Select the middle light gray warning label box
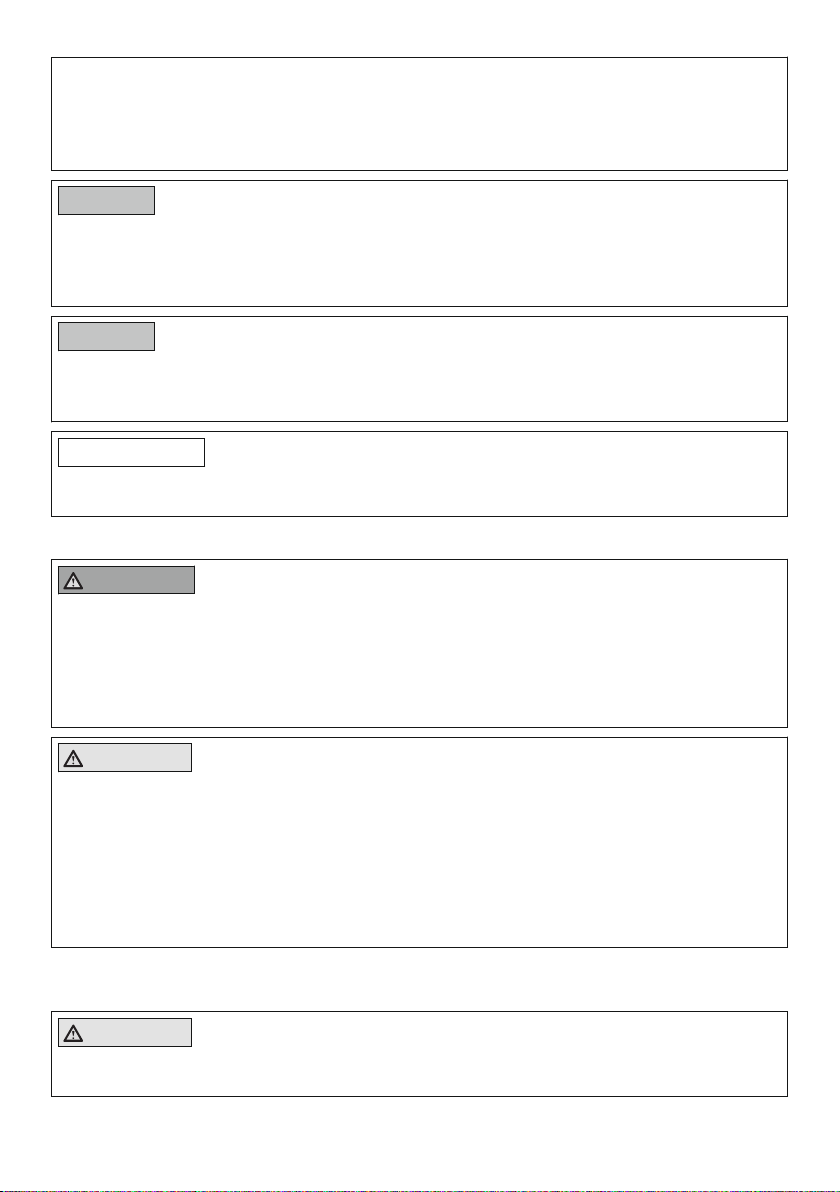This screenshot has height=1192, width=840. (x=125, y=758)
